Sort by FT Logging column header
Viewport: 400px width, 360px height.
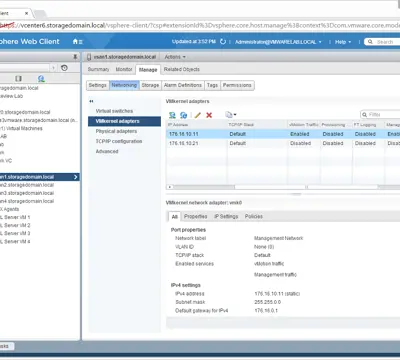368,125
